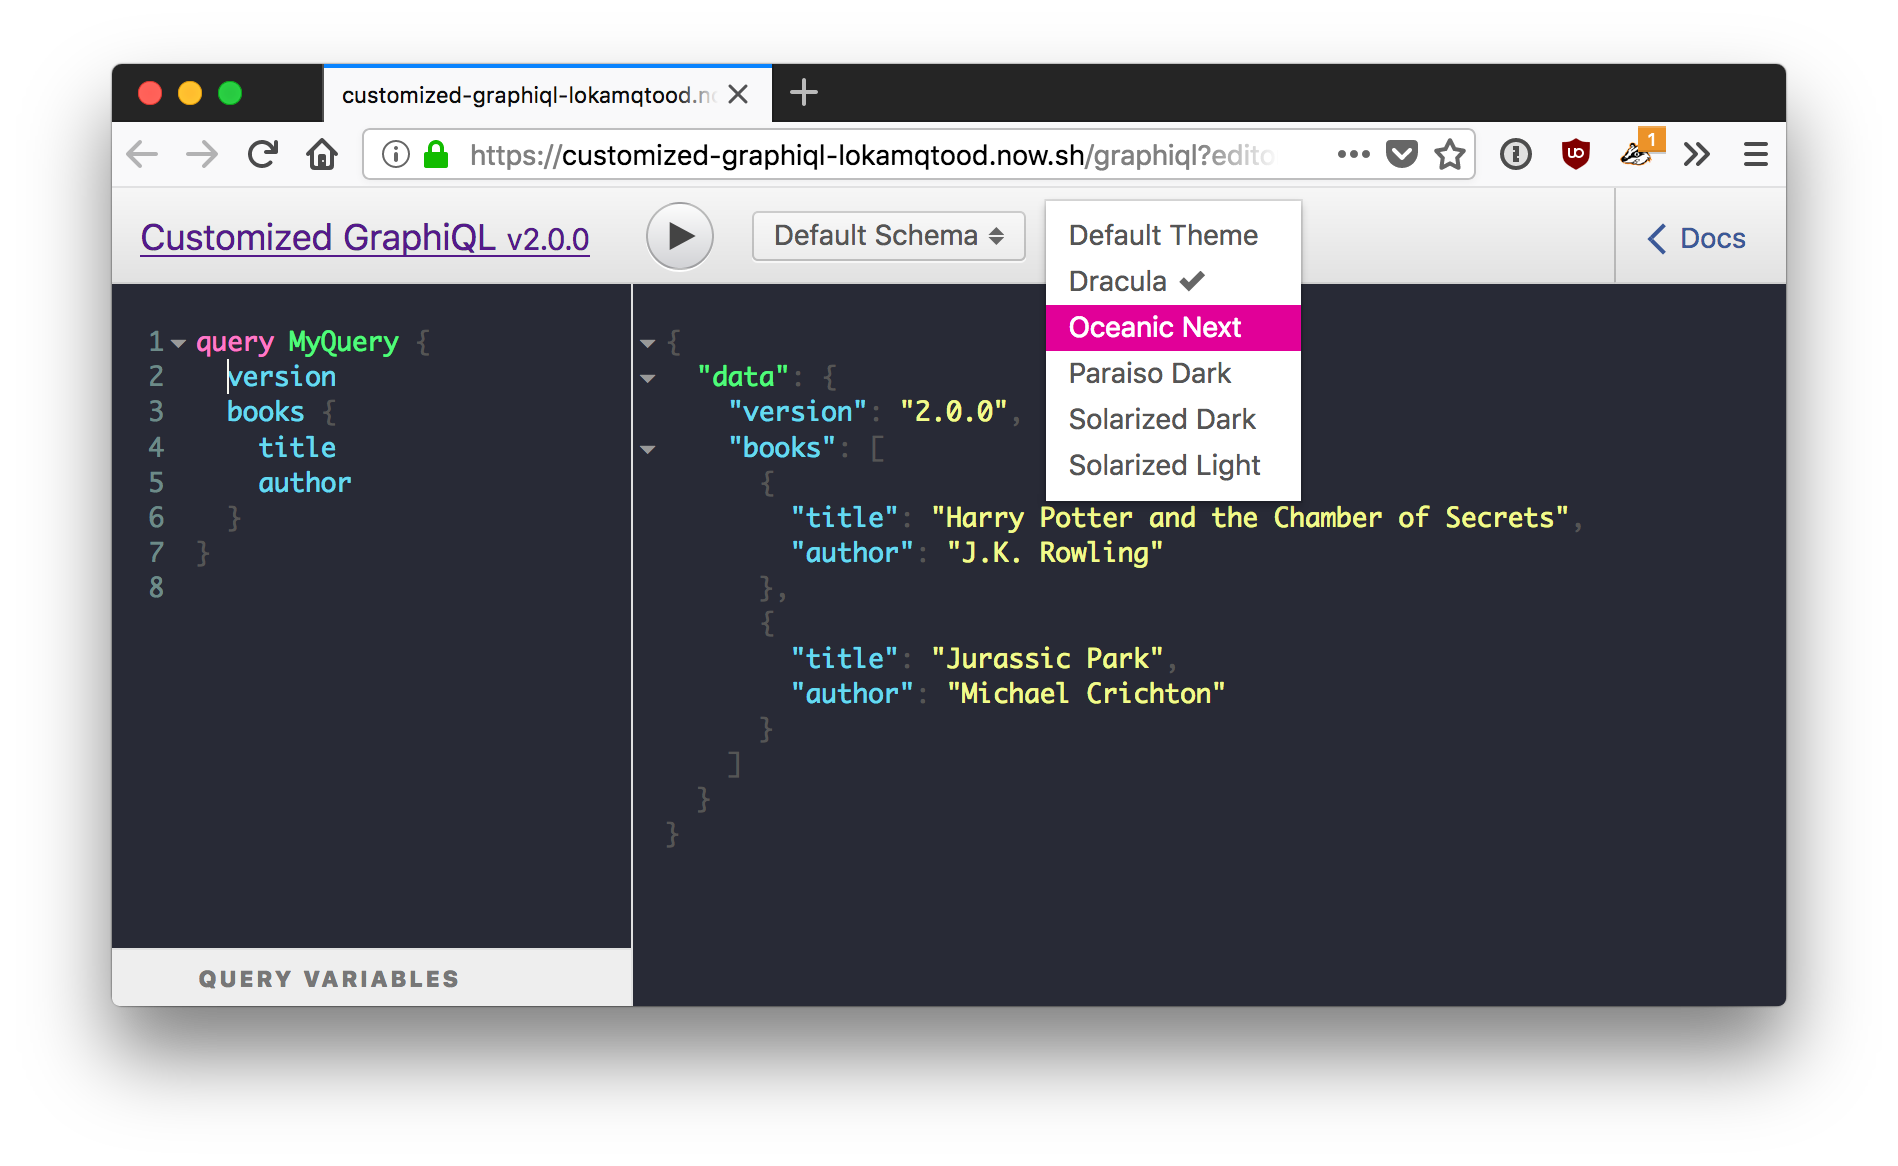Collapse the "data" object in results
This screenshot has width=1898, height=1166.
point(648,378)
